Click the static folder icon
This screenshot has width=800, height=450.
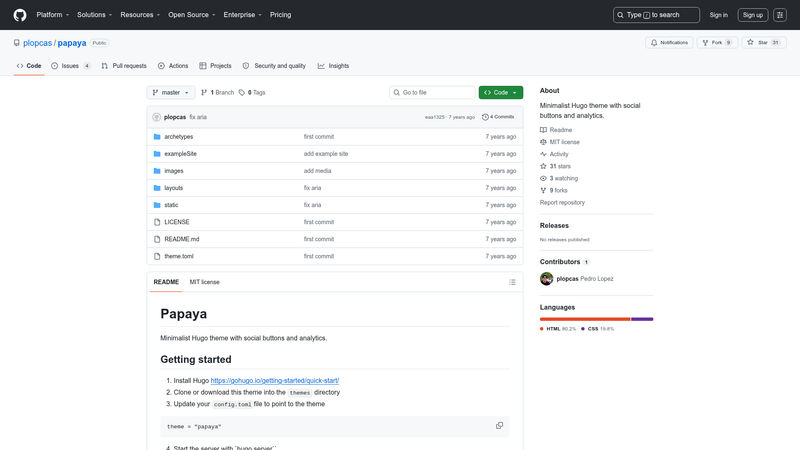(157, 205)
